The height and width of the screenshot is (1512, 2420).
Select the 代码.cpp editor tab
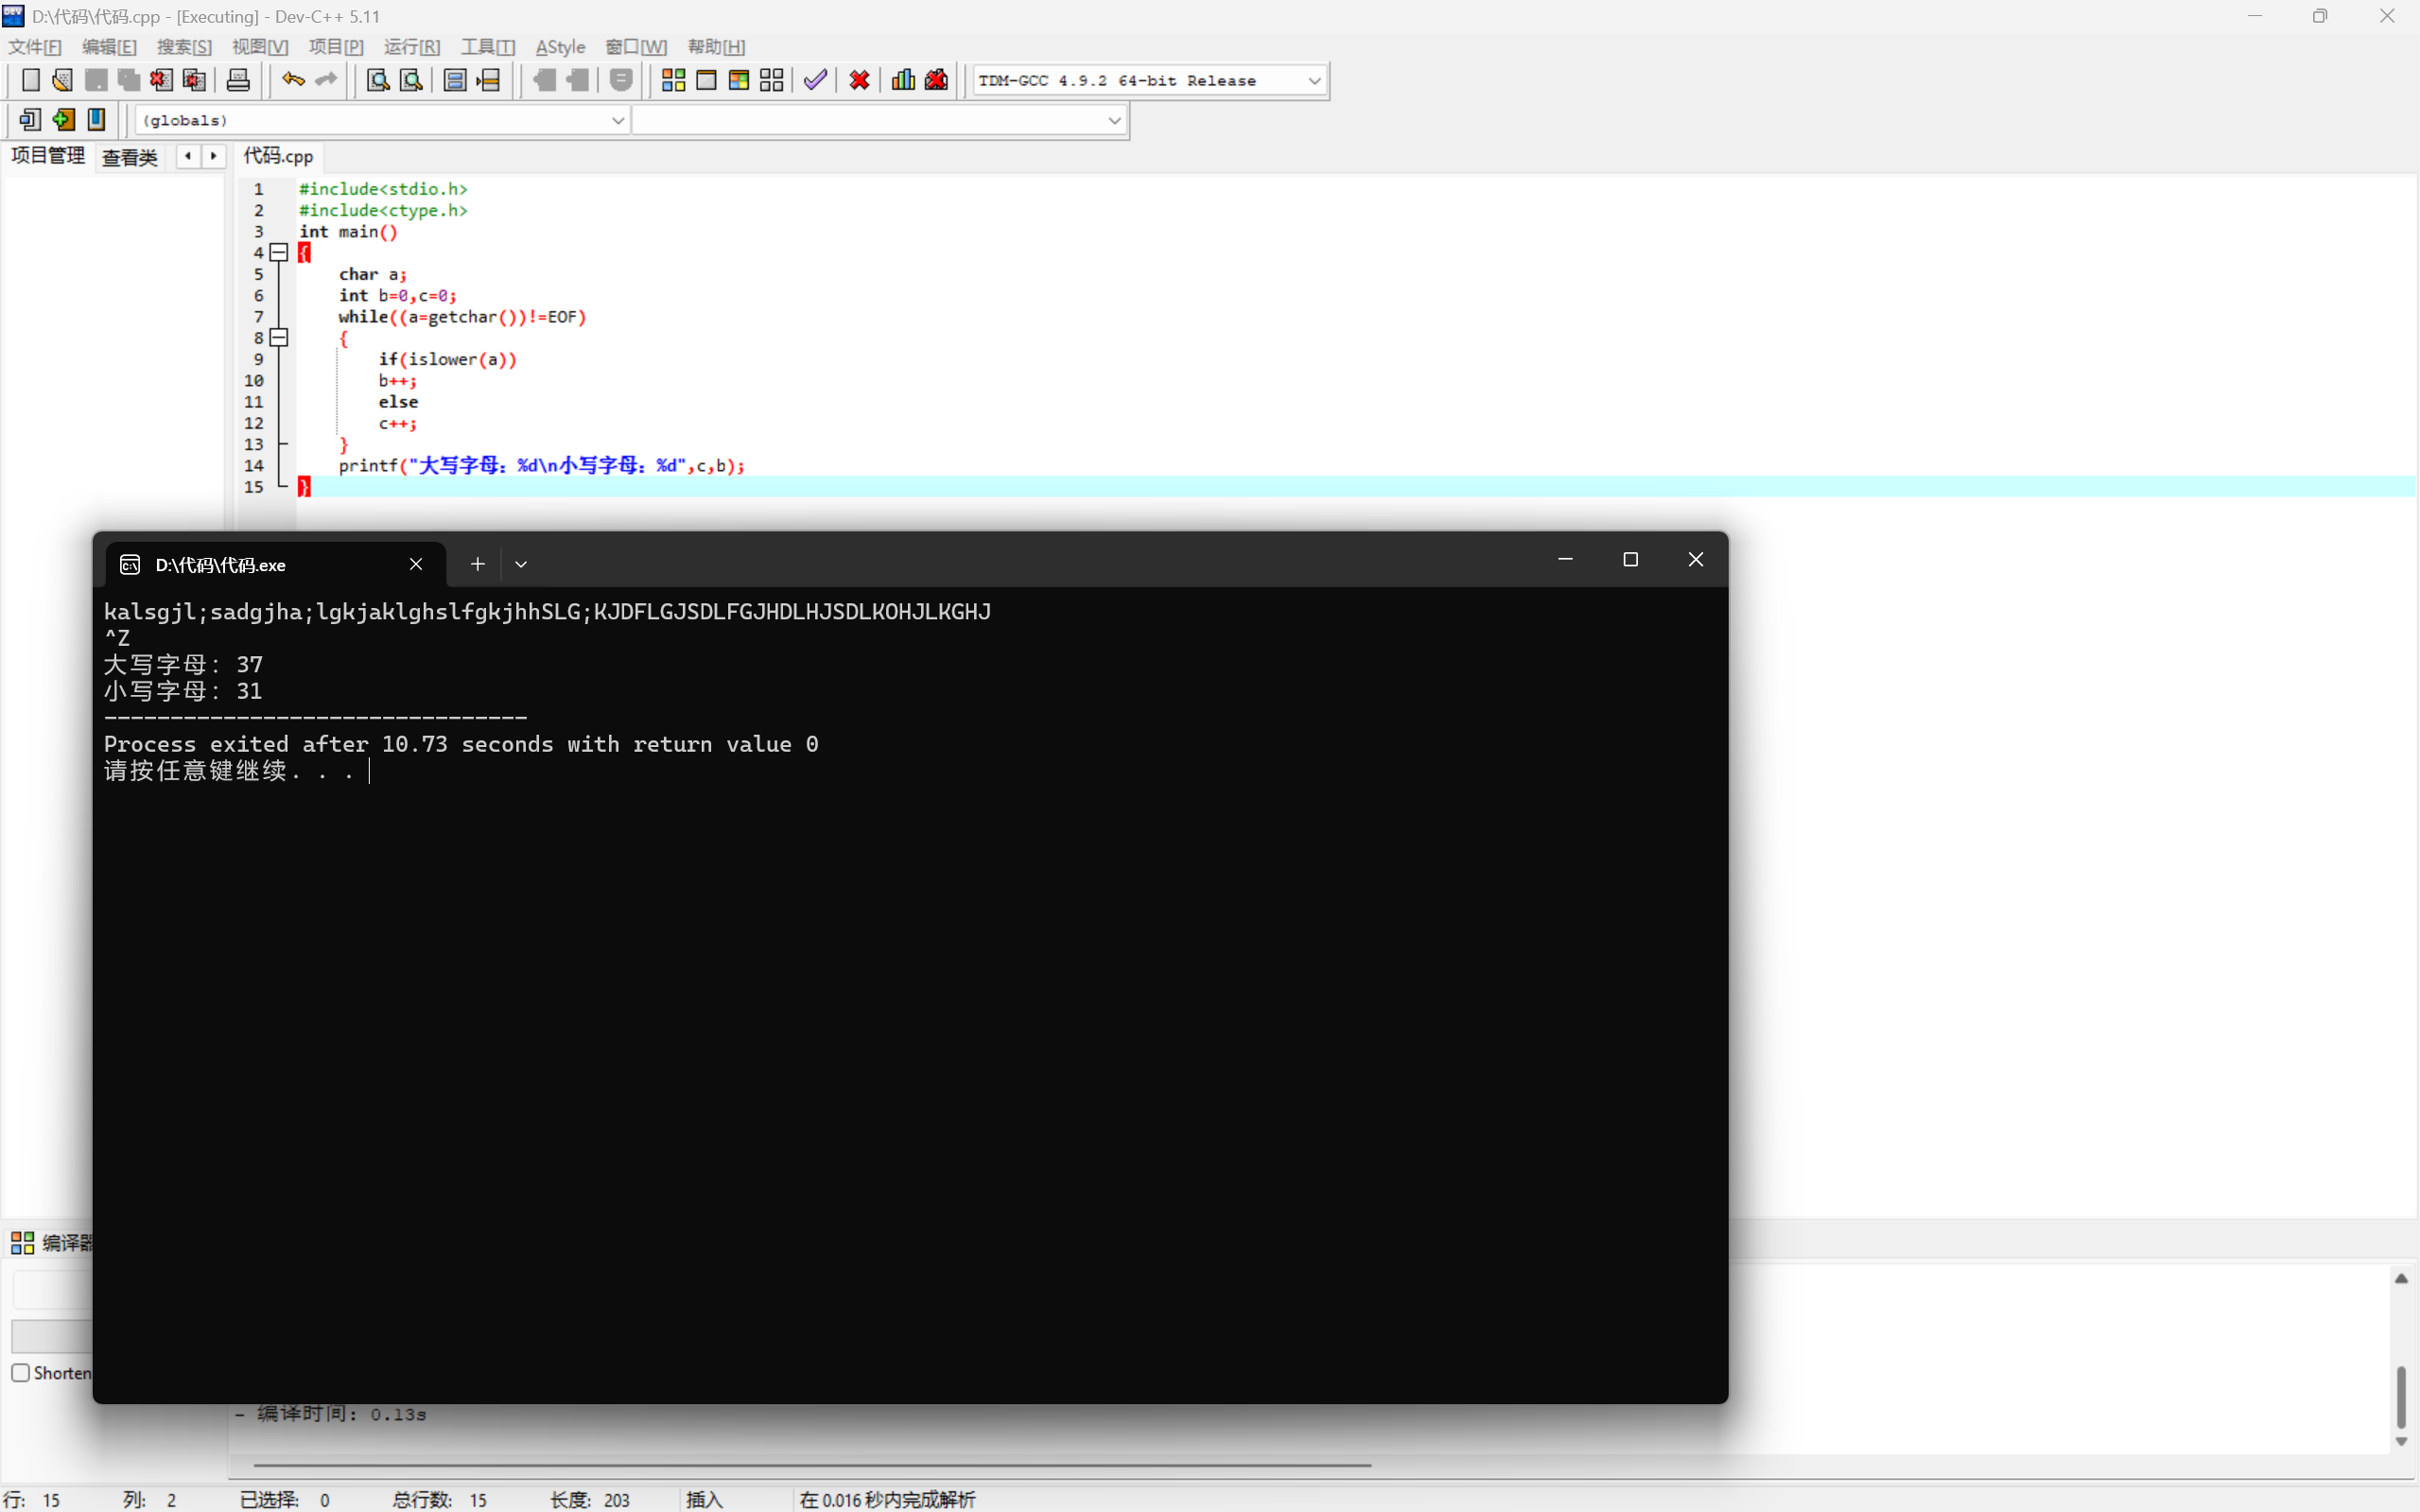(278, 156)
